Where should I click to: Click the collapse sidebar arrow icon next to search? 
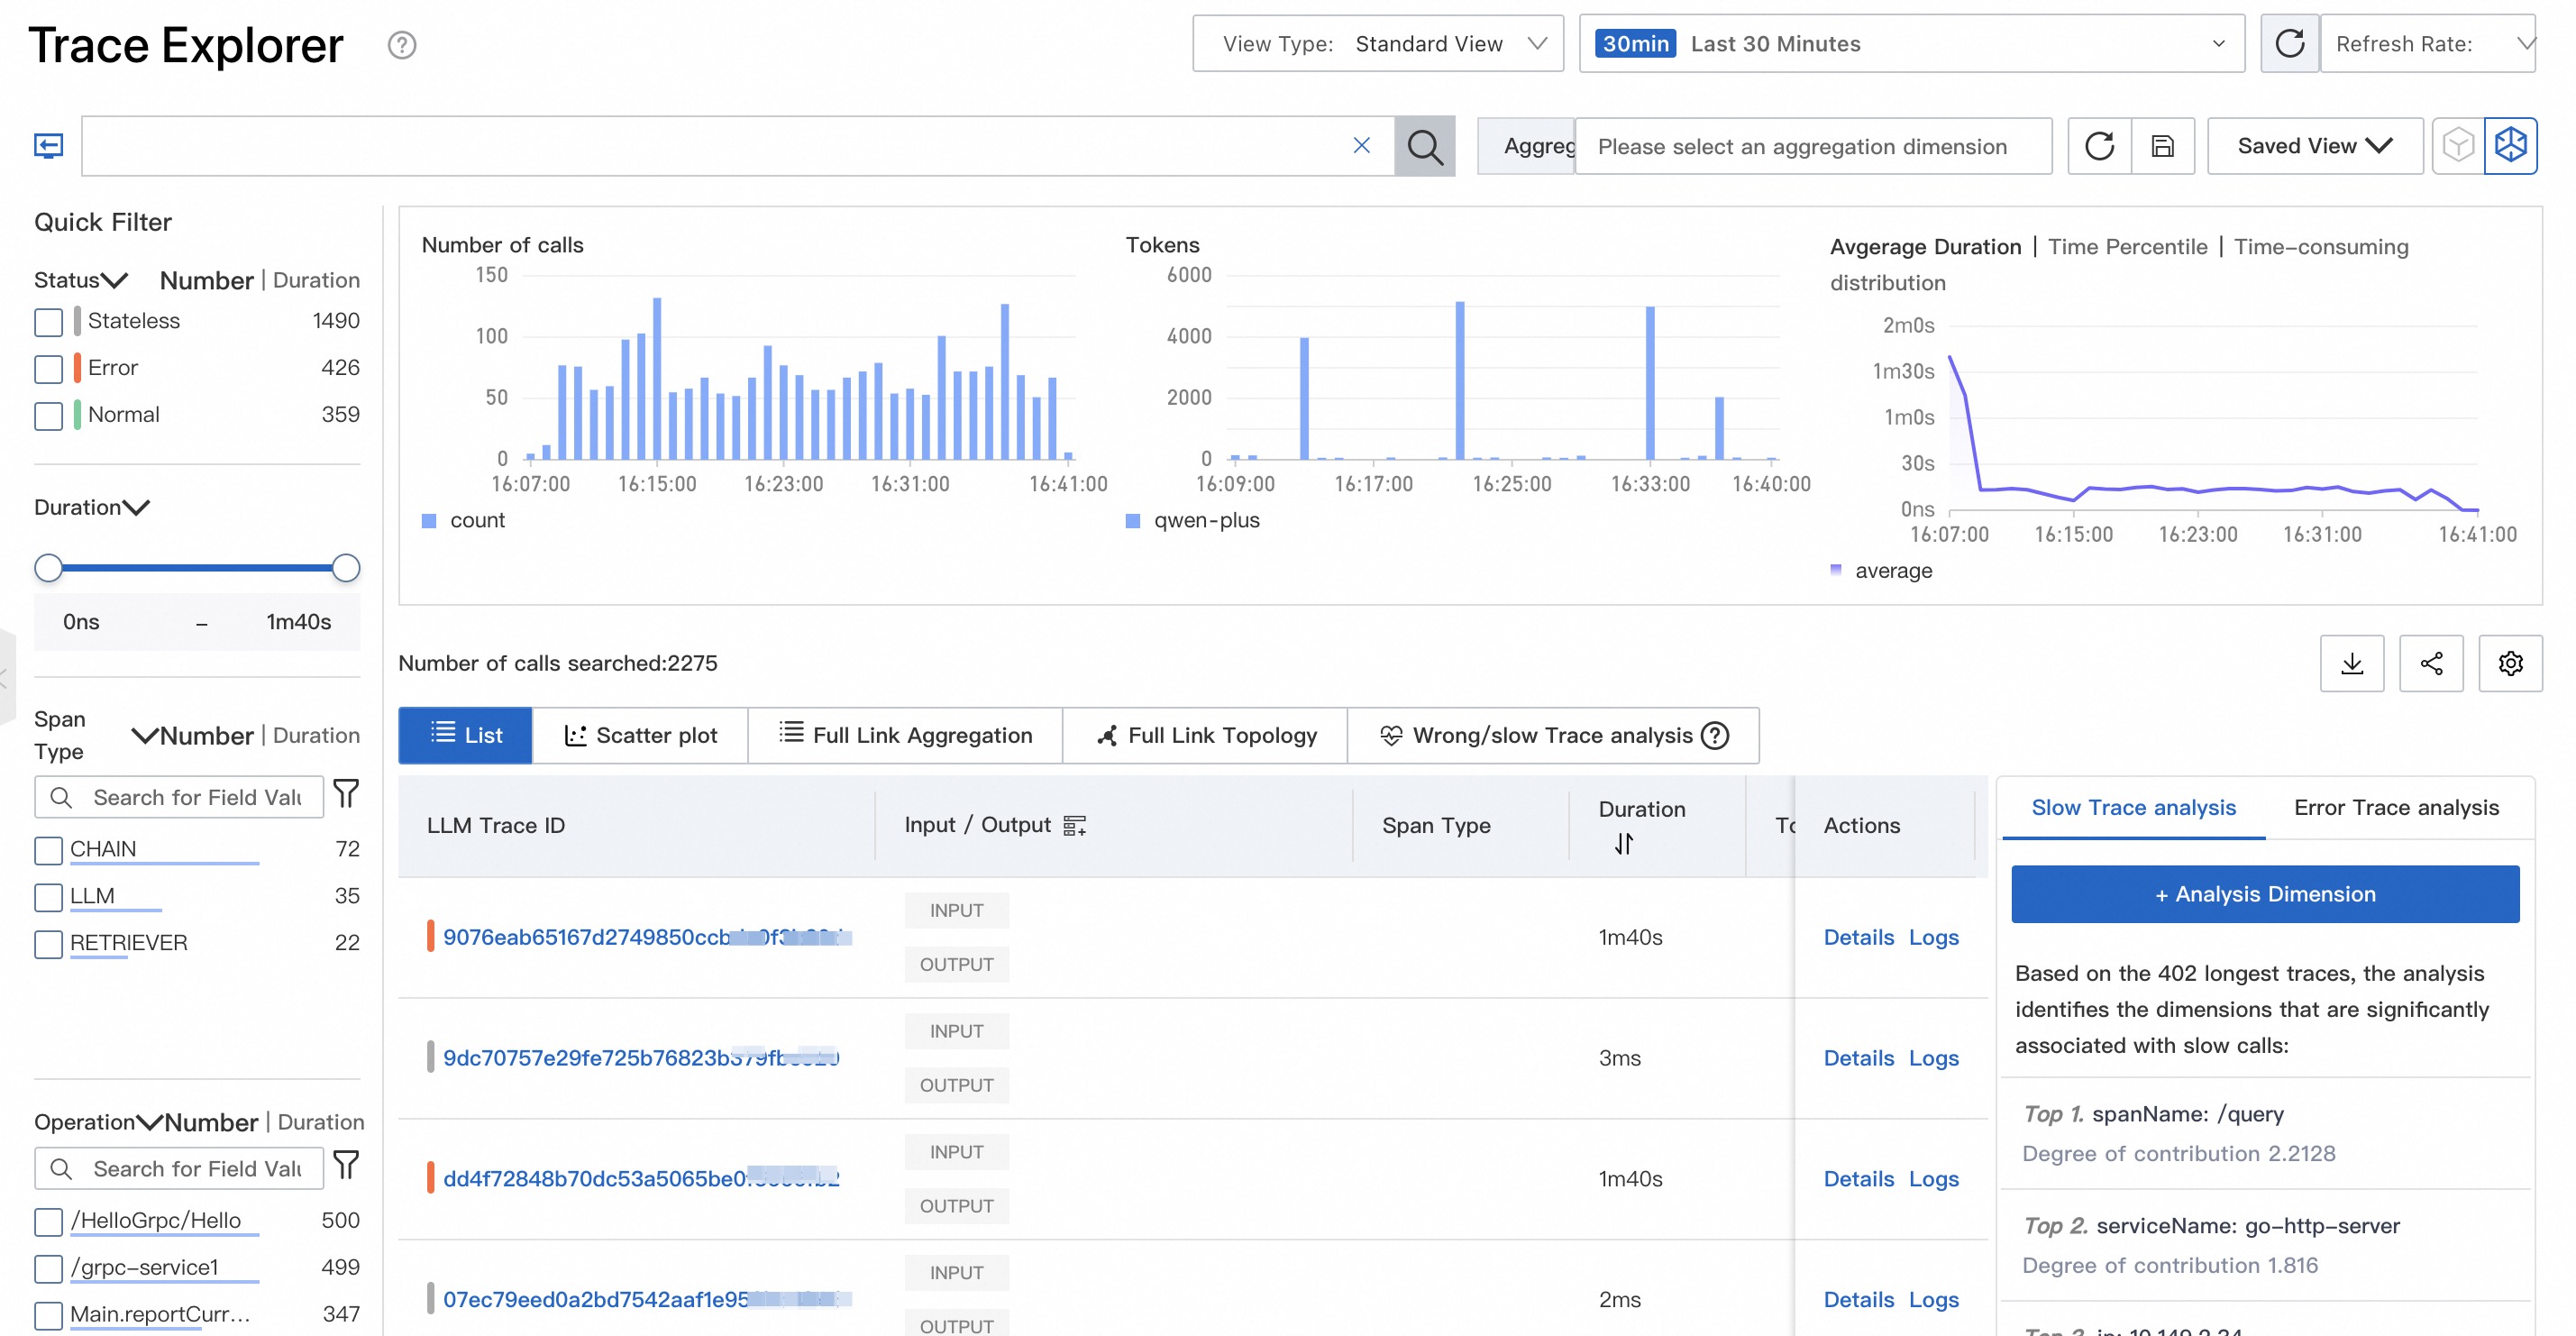(47, 145)
